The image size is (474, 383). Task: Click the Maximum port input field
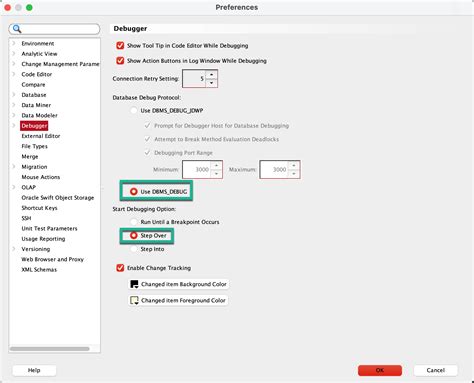(274, 170)
